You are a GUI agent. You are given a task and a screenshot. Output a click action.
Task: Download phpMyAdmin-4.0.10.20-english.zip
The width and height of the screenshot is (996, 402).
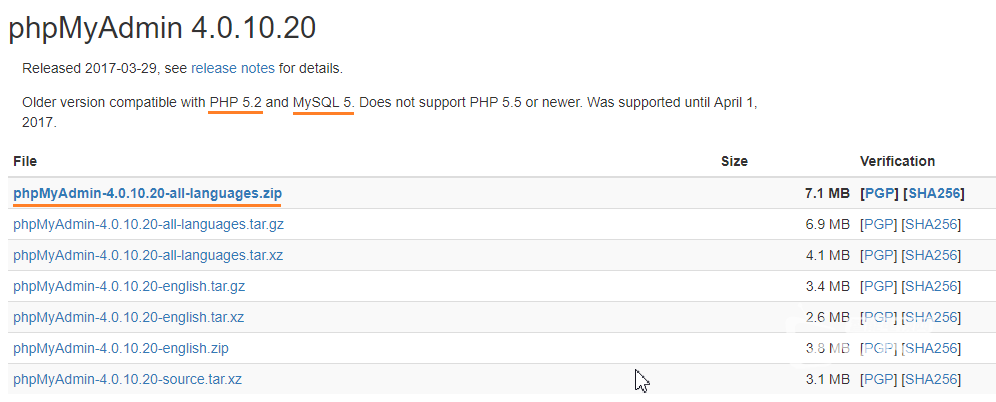(x=121, y=348)
